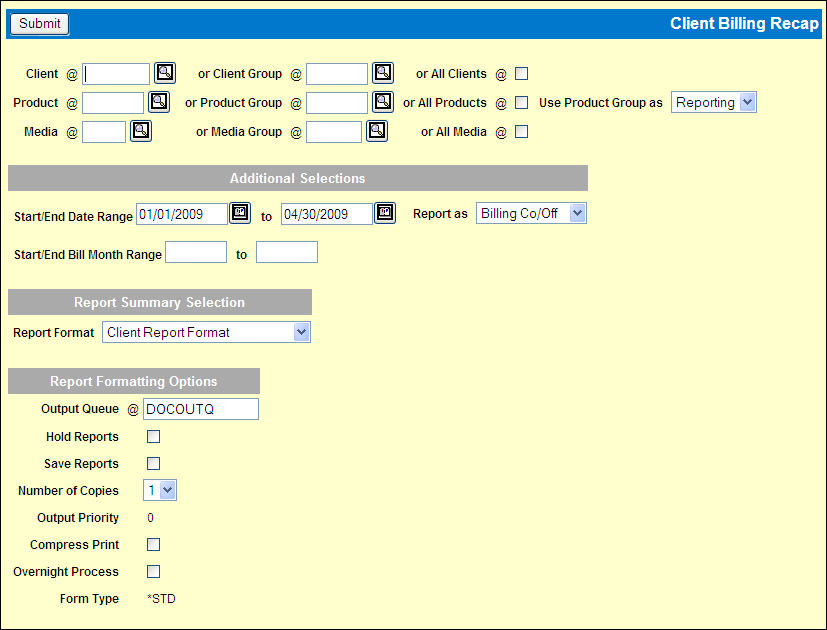Open the Media Group lookup icon

[376, 131]
